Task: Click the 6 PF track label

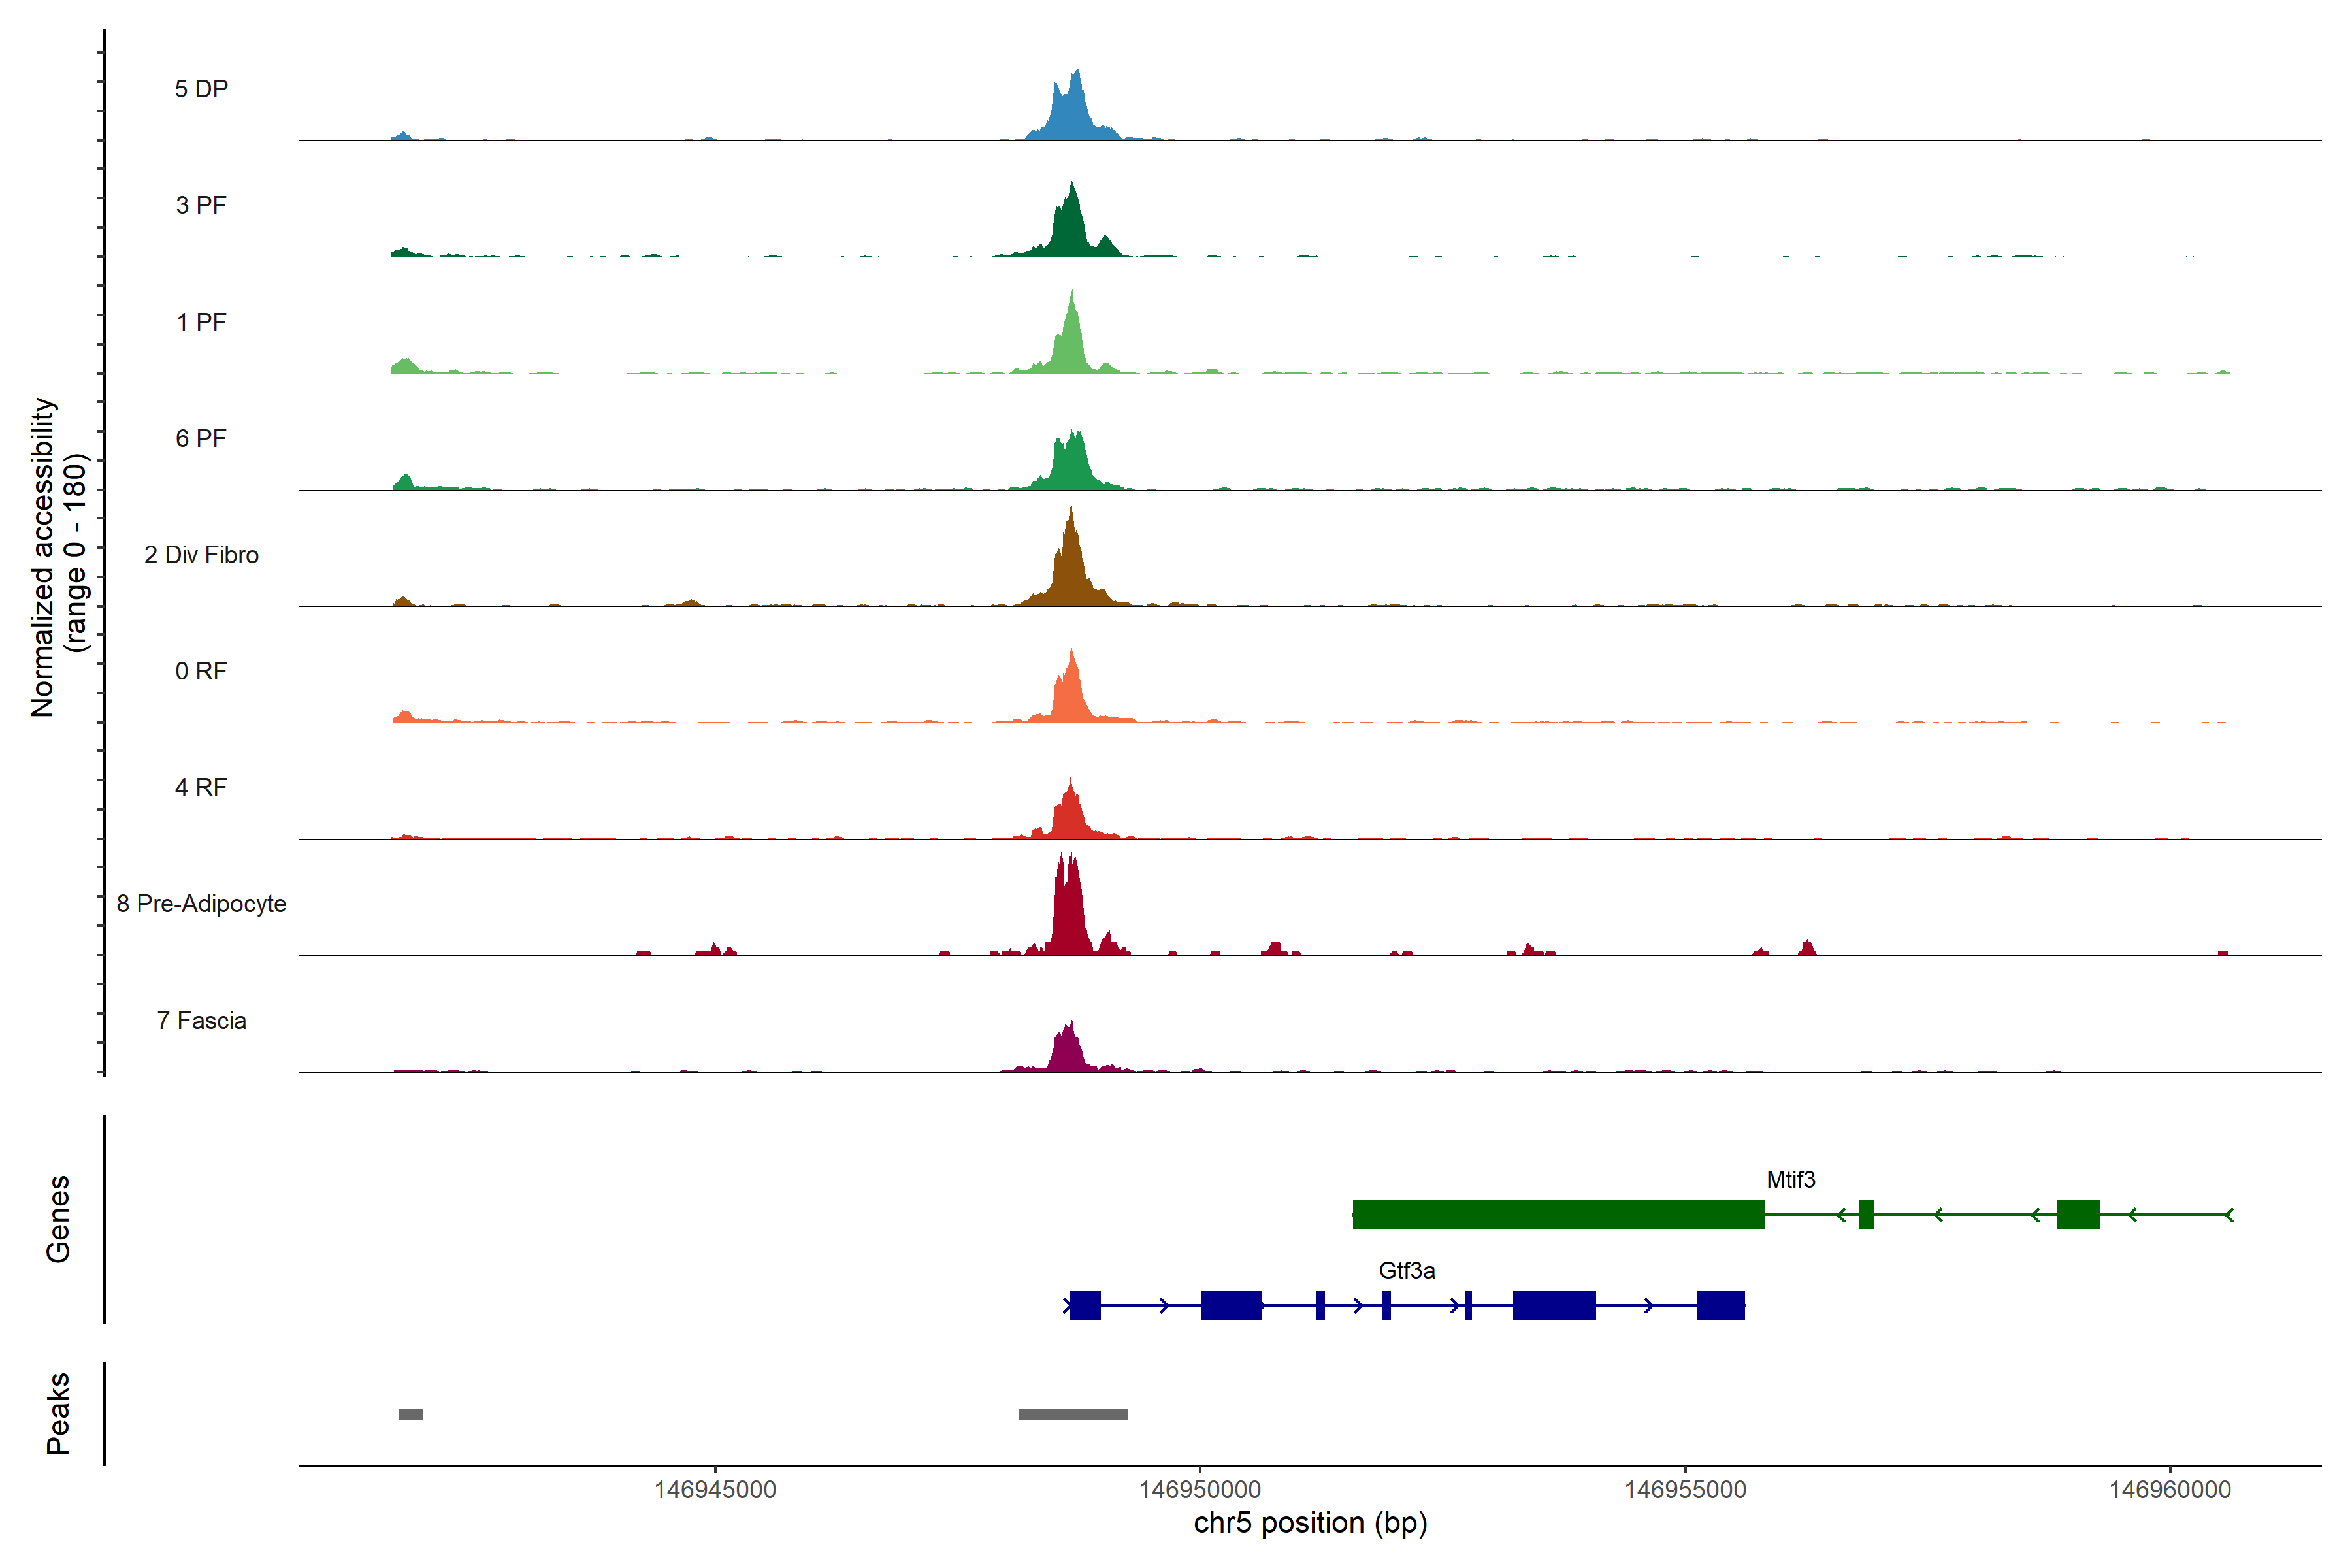Action: click(x=201, y=438)
